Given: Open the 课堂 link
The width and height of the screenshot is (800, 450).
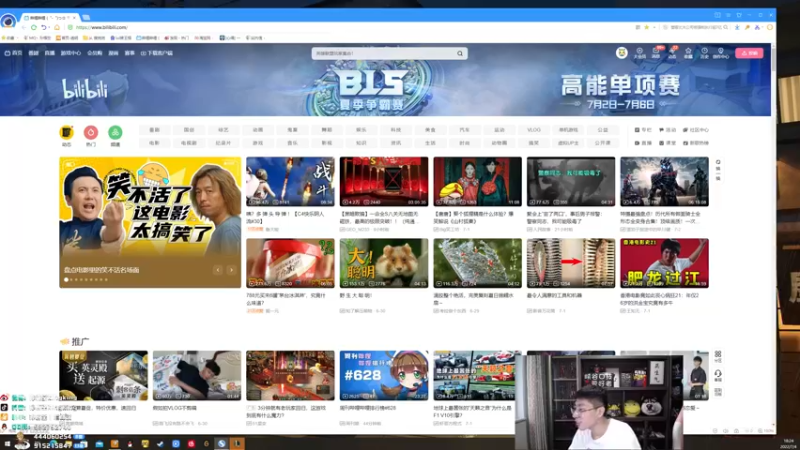Looking at the screenshot, I should 667,143.
